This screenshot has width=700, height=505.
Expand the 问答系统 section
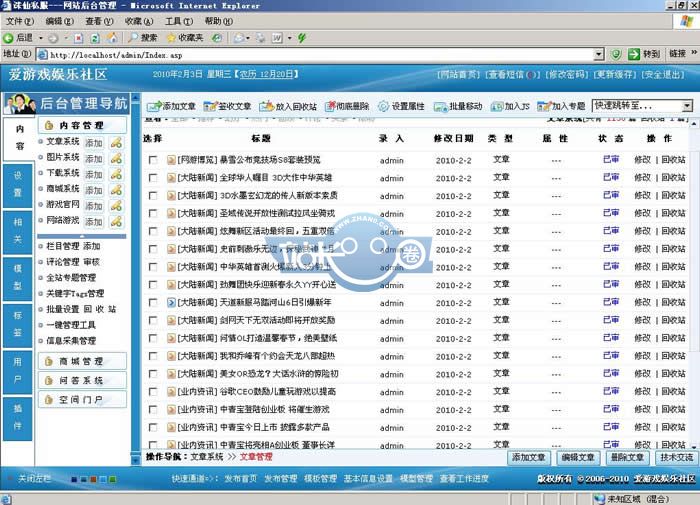click(83, 380)
